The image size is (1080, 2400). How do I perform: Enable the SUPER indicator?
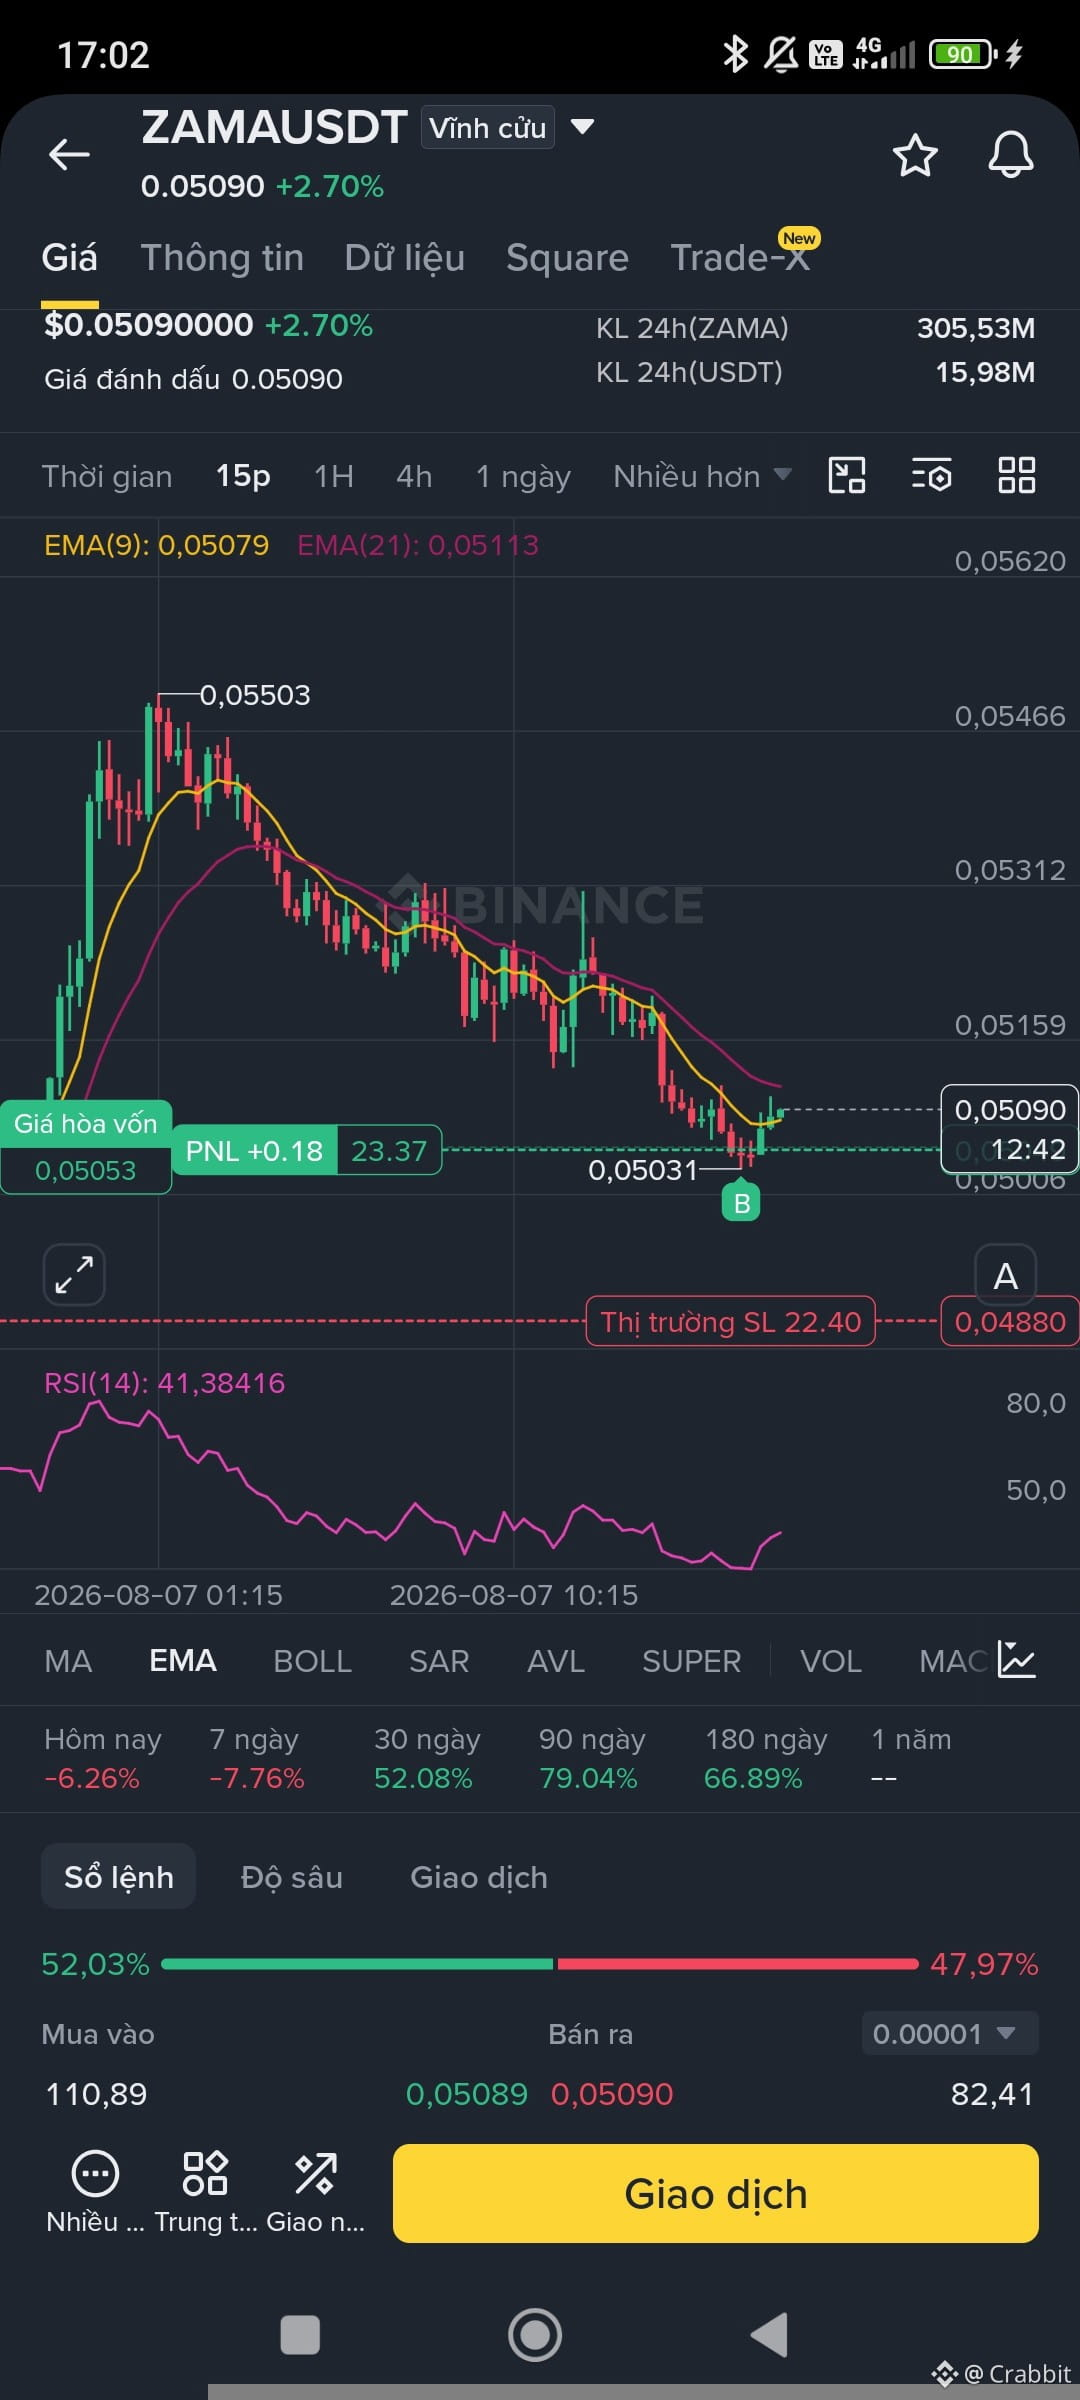coord(692,1661)
